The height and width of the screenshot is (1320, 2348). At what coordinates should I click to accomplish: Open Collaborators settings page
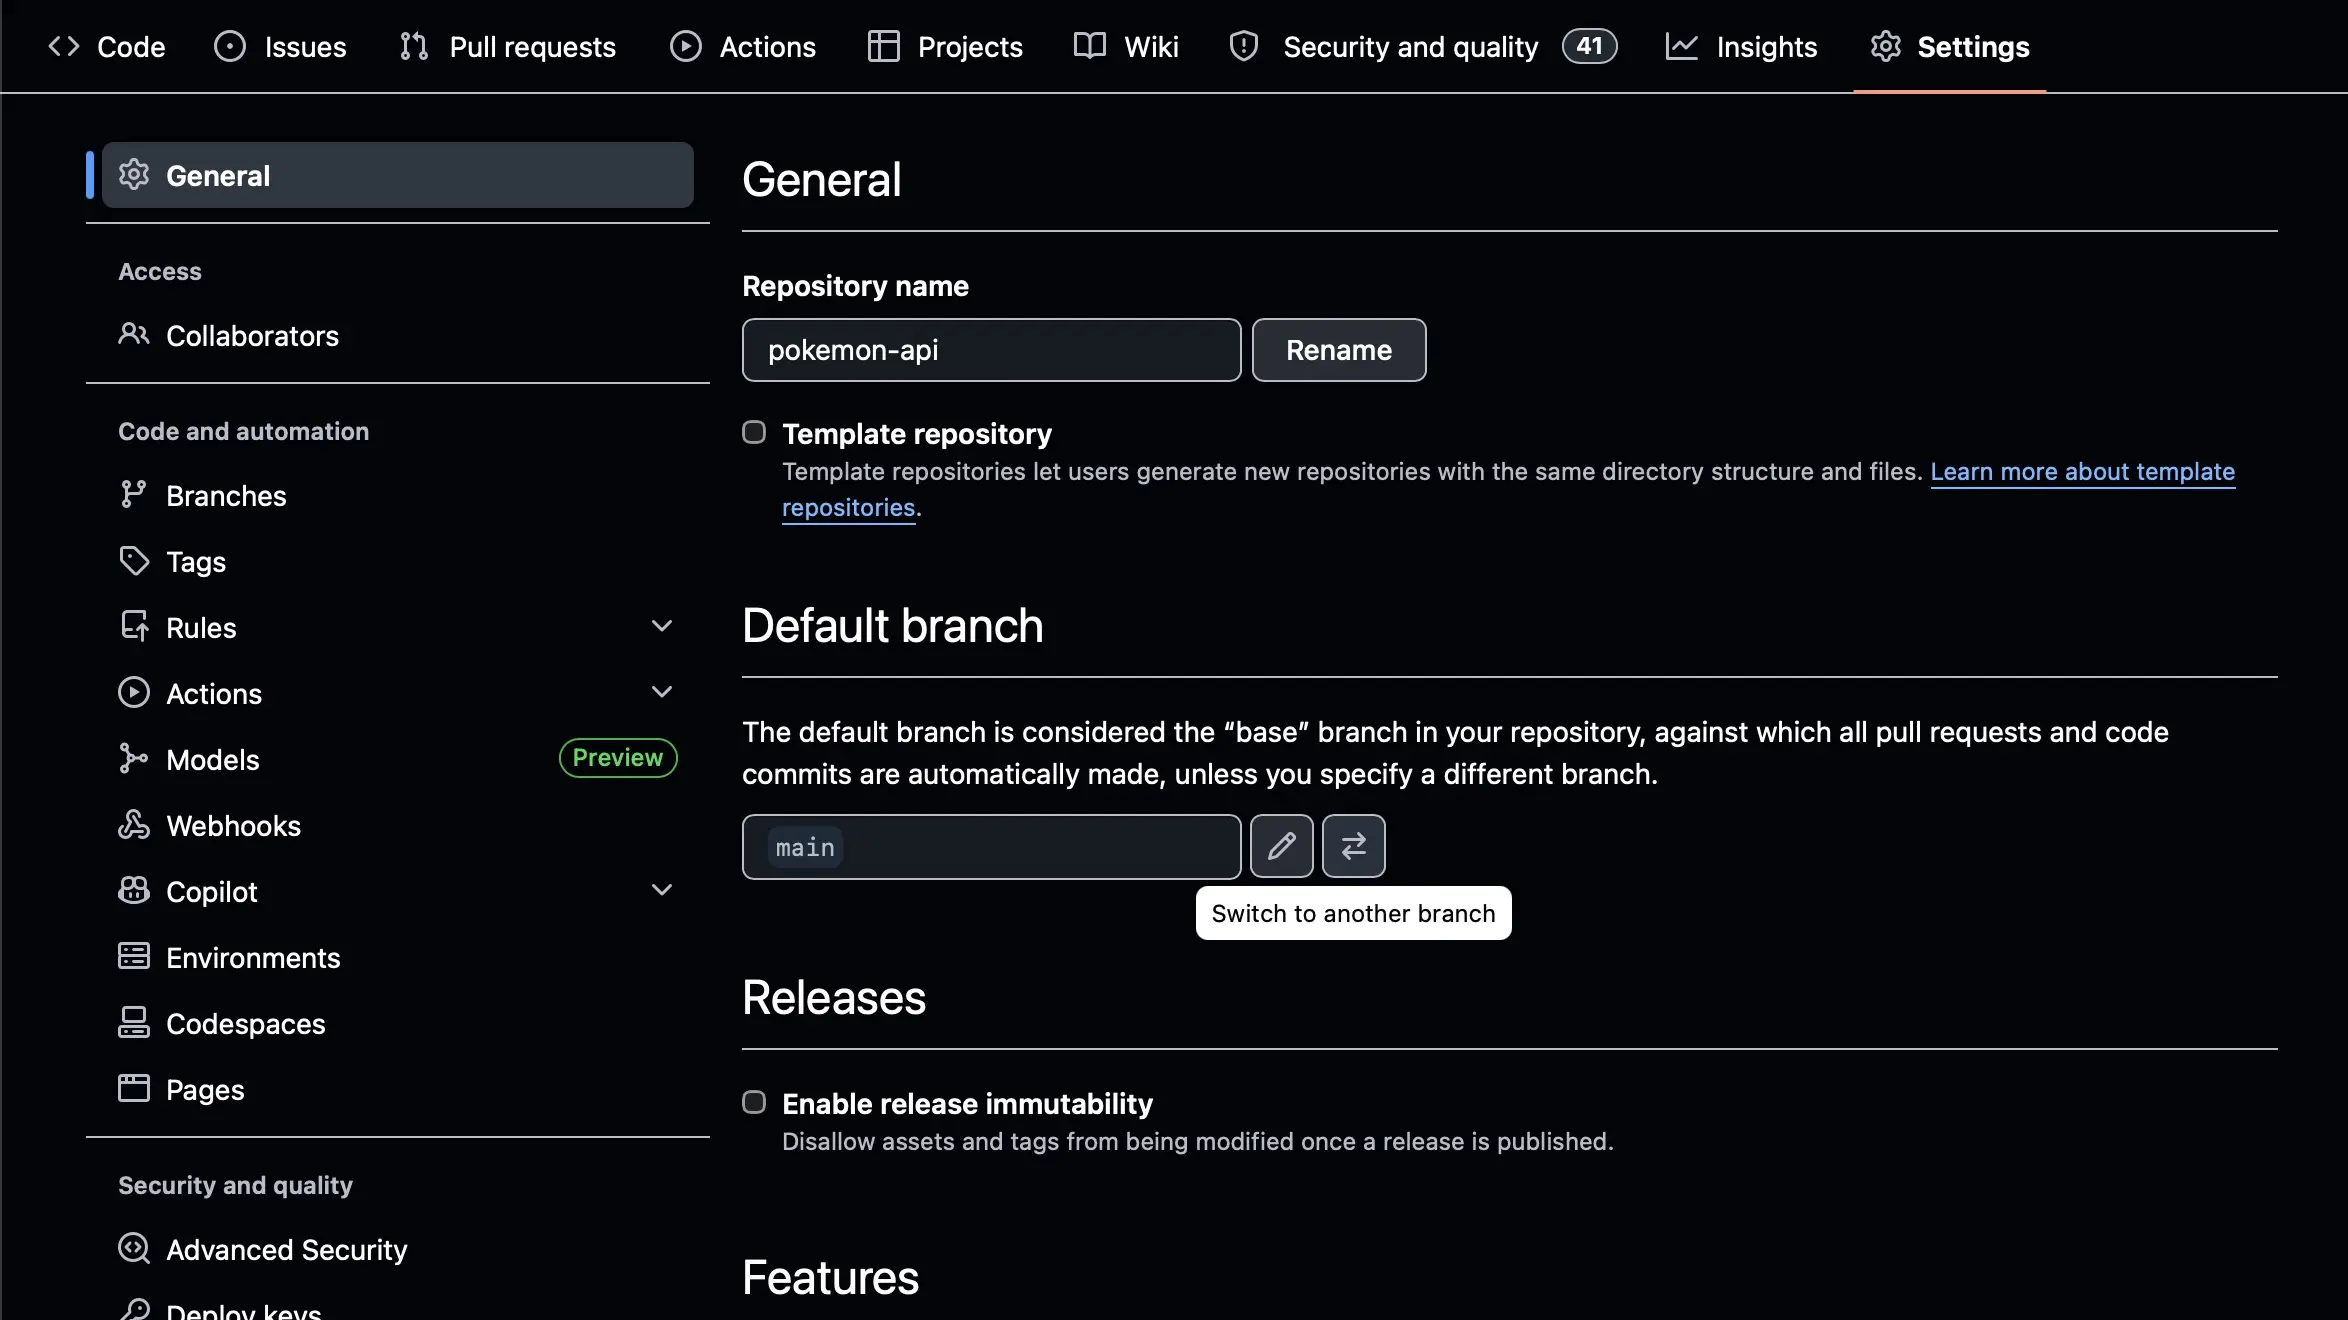click(398, 335)
